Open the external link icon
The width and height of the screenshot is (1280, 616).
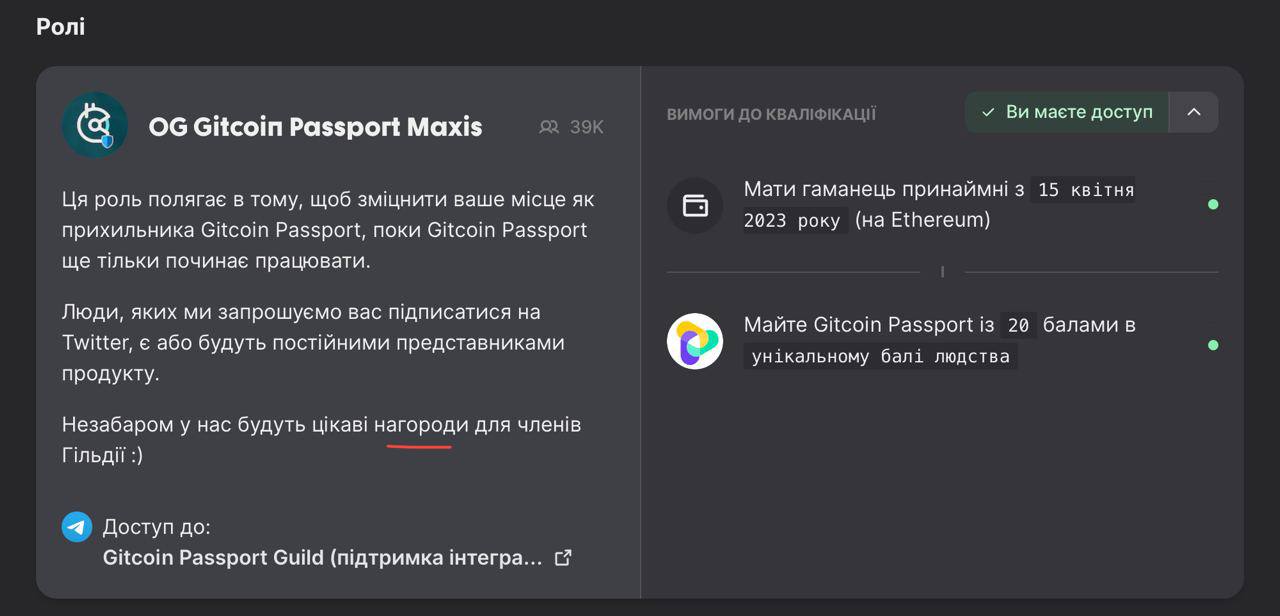point(563,558)
